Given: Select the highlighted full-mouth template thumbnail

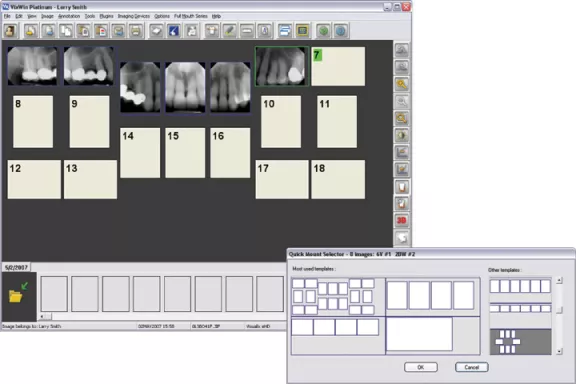Looking at the screenshot, I should tap(521, 342).
